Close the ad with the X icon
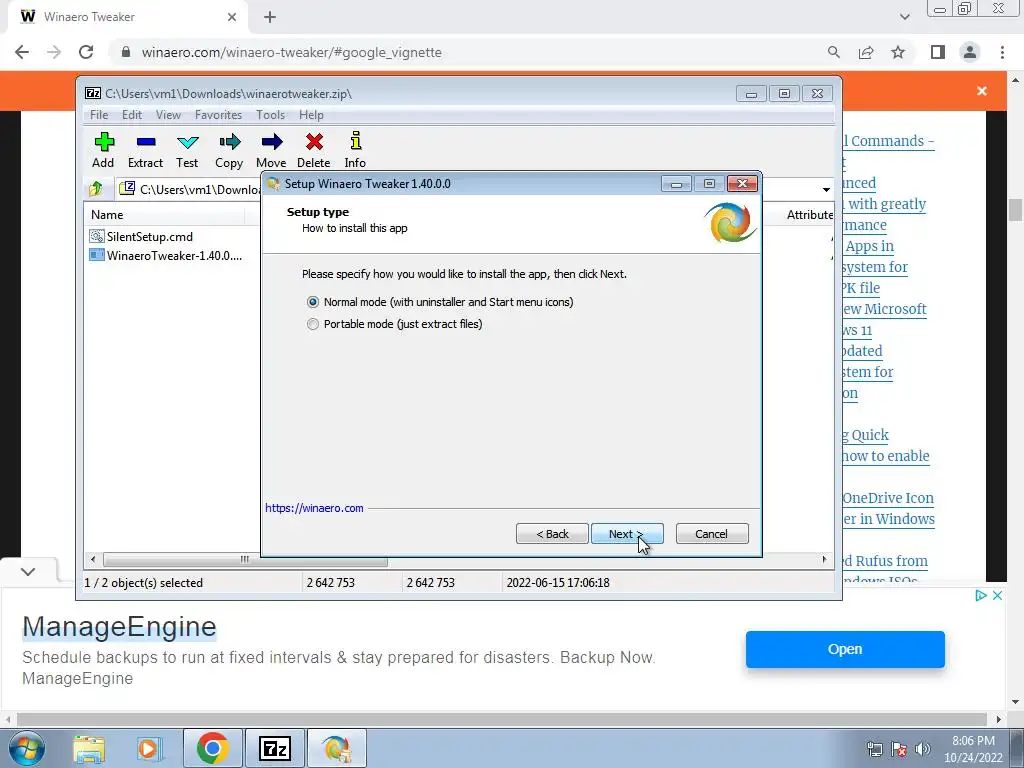The height and width of the screenshot is (768, 1024). [997, 596]
